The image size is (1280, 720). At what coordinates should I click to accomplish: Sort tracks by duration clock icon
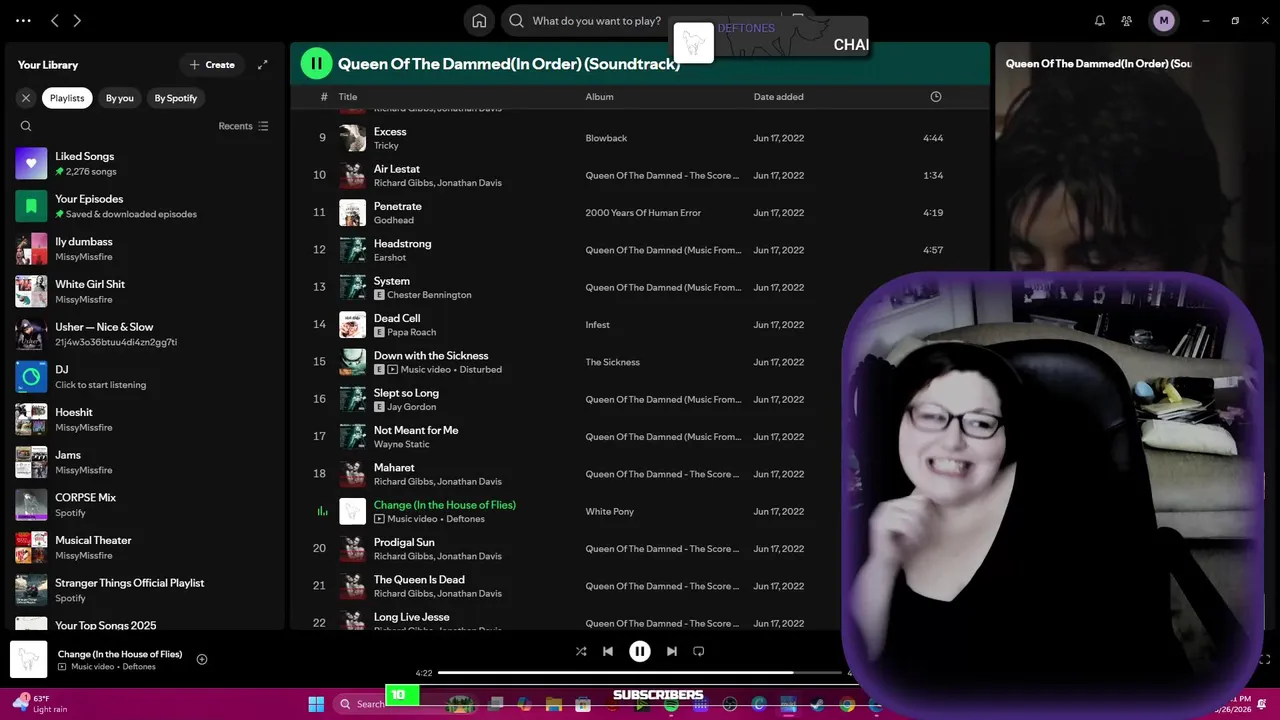(936, 97)
